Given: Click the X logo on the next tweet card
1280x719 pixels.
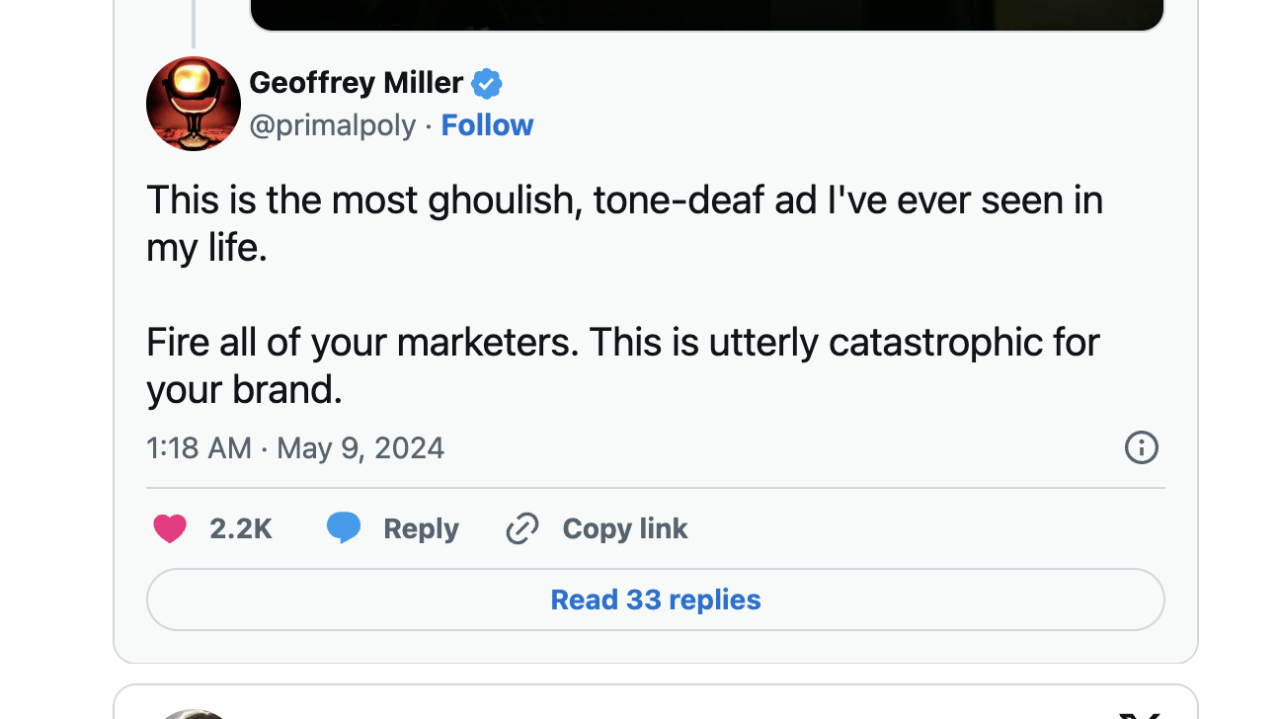Looking at the screenshot, I should click(x=1140, y=715).
